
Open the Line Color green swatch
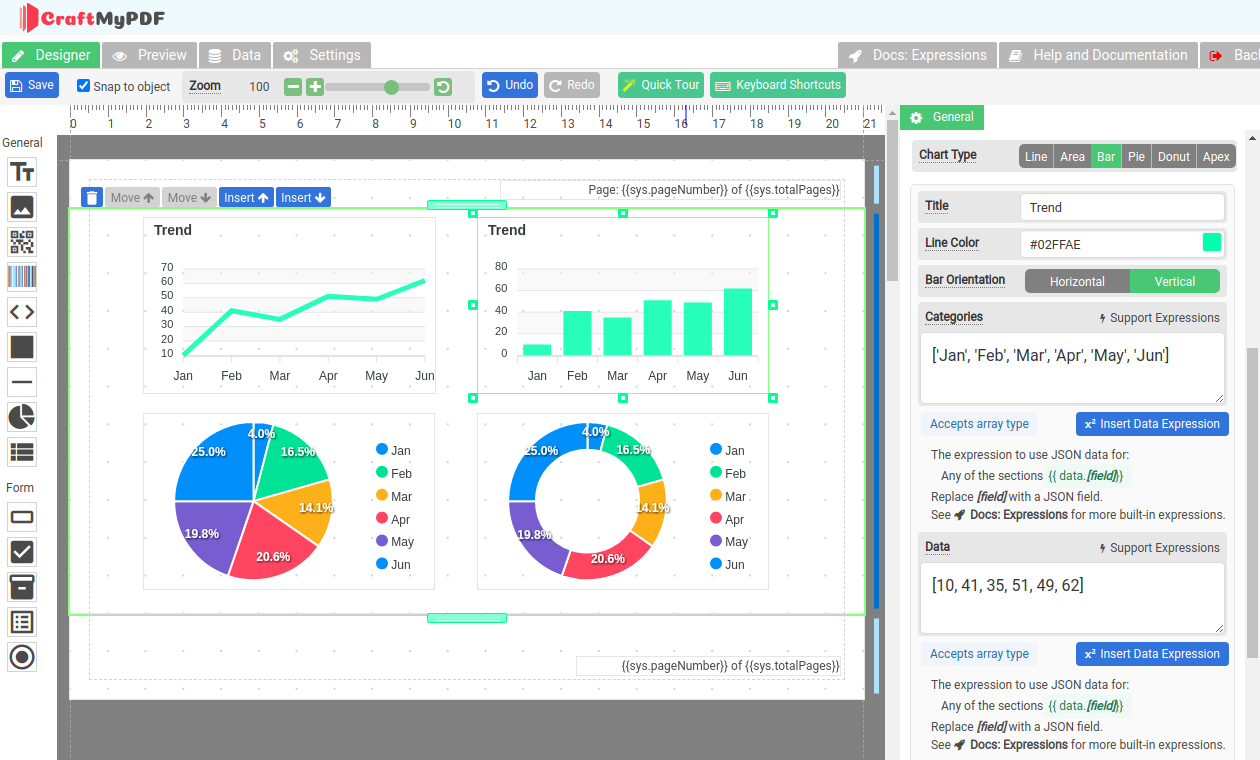point(1212,243)
